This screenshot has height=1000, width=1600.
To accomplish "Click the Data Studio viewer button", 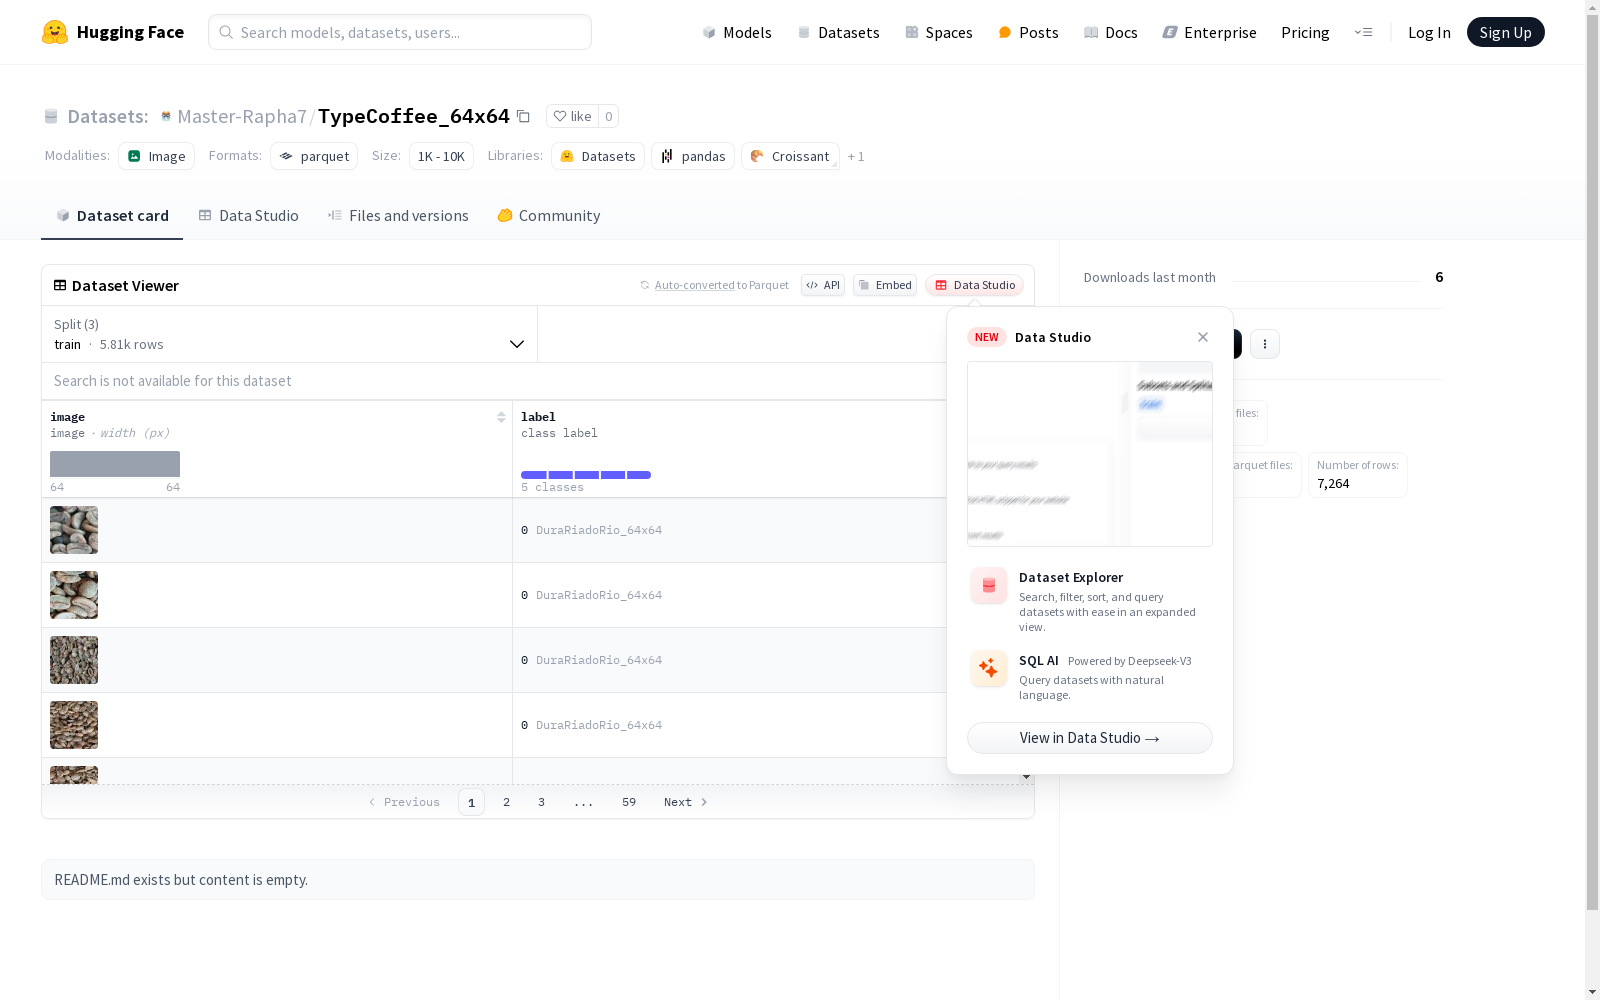I will tap(974, 285).
